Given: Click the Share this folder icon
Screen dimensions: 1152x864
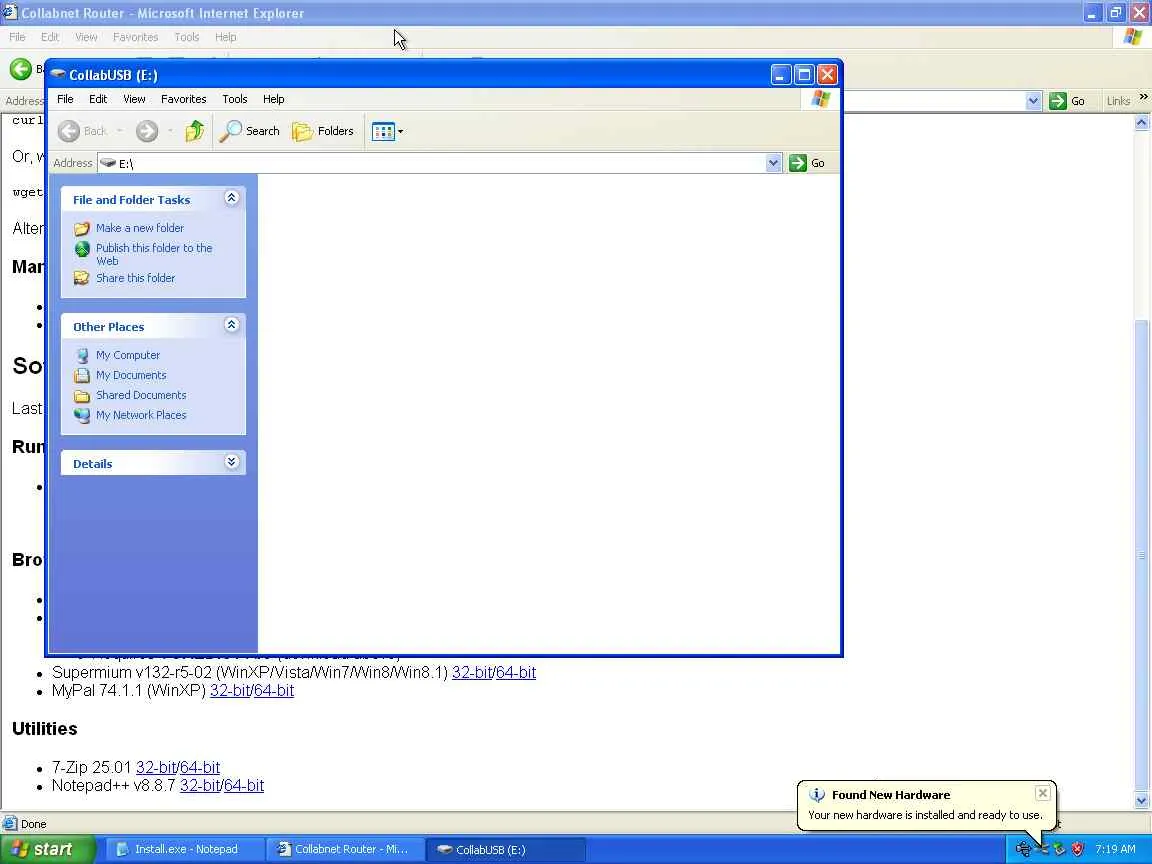Looking at the screenshot, I should (82, 278).
